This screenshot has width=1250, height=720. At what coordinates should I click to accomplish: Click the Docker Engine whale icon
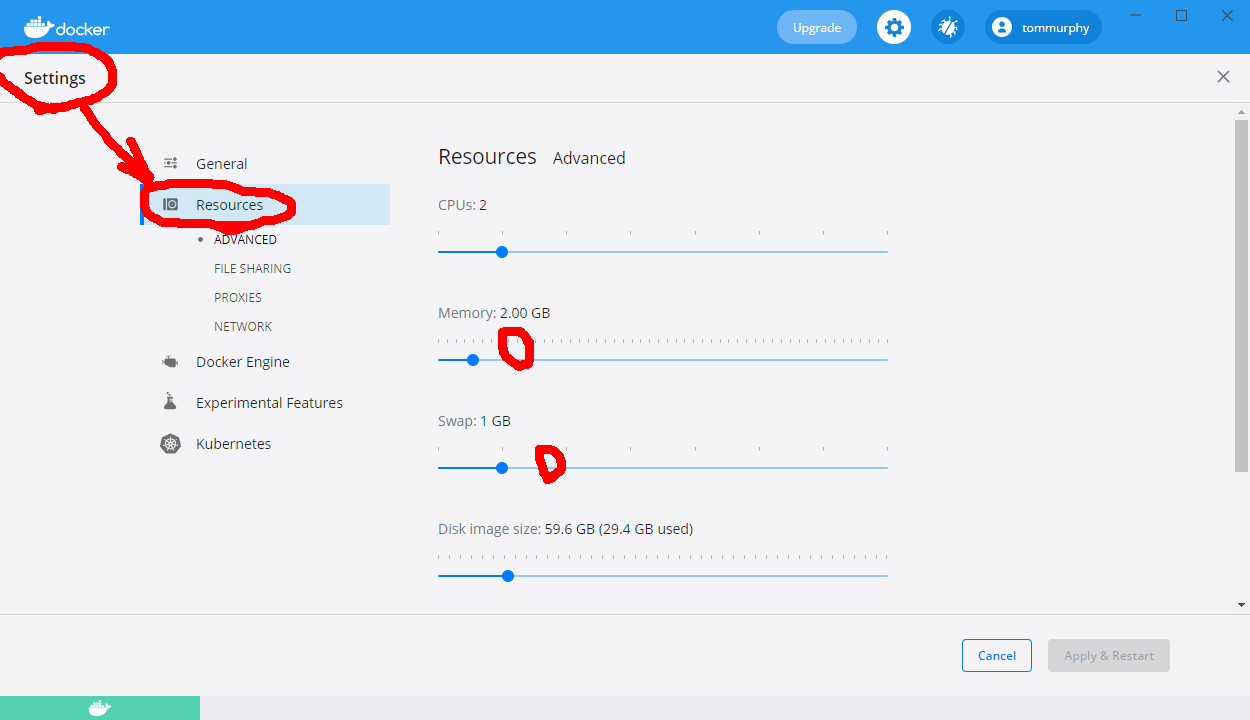pos(171,362)
